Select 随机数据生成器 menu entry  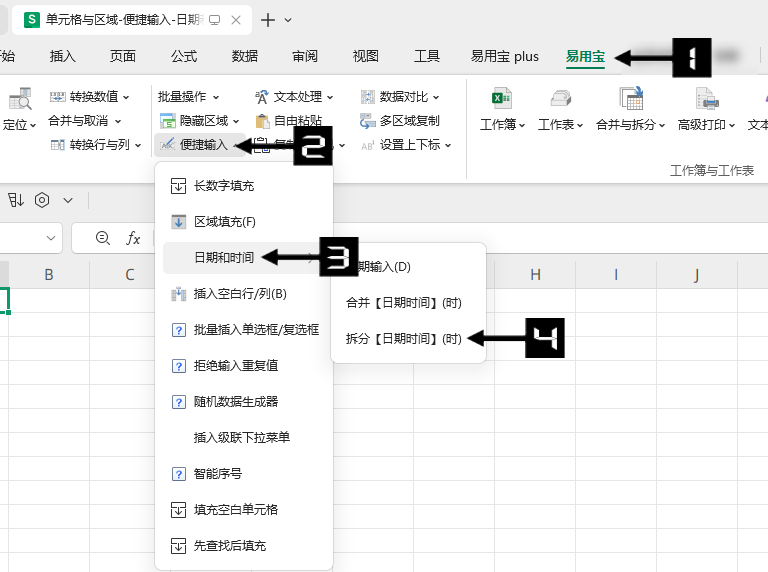point(235,401)
